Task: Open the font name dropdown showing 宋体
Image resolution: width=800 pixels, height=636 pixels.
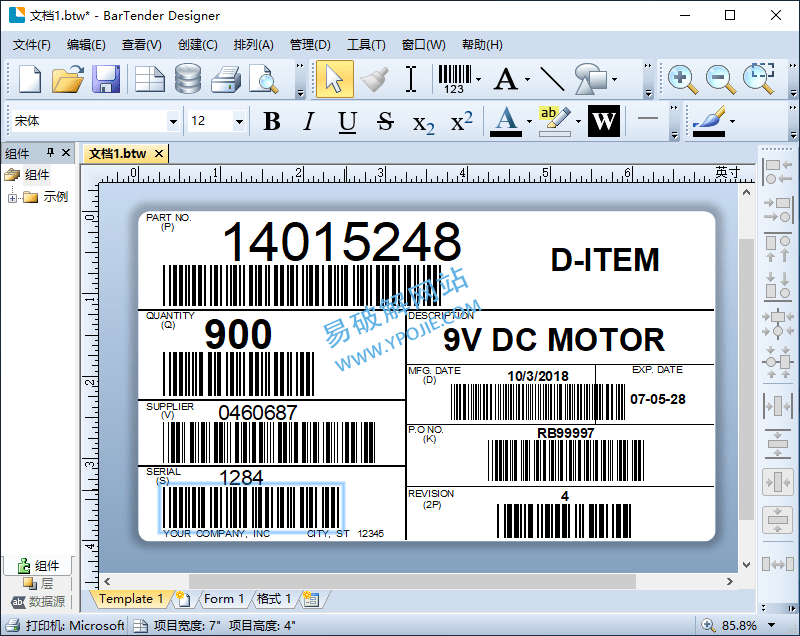Action: tap(96, 121)
